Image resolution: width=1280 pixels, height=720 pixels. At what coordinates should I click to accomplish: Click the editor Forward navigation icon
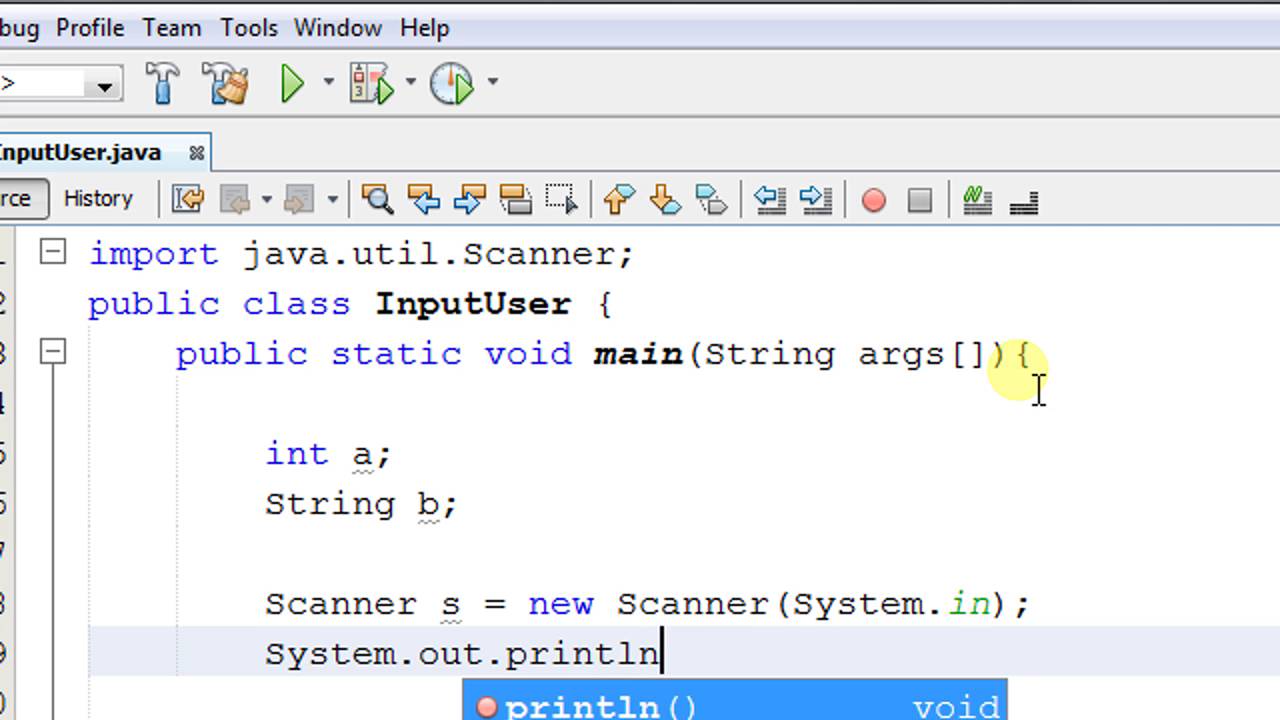pyautogui.click(x=299, y=200)
